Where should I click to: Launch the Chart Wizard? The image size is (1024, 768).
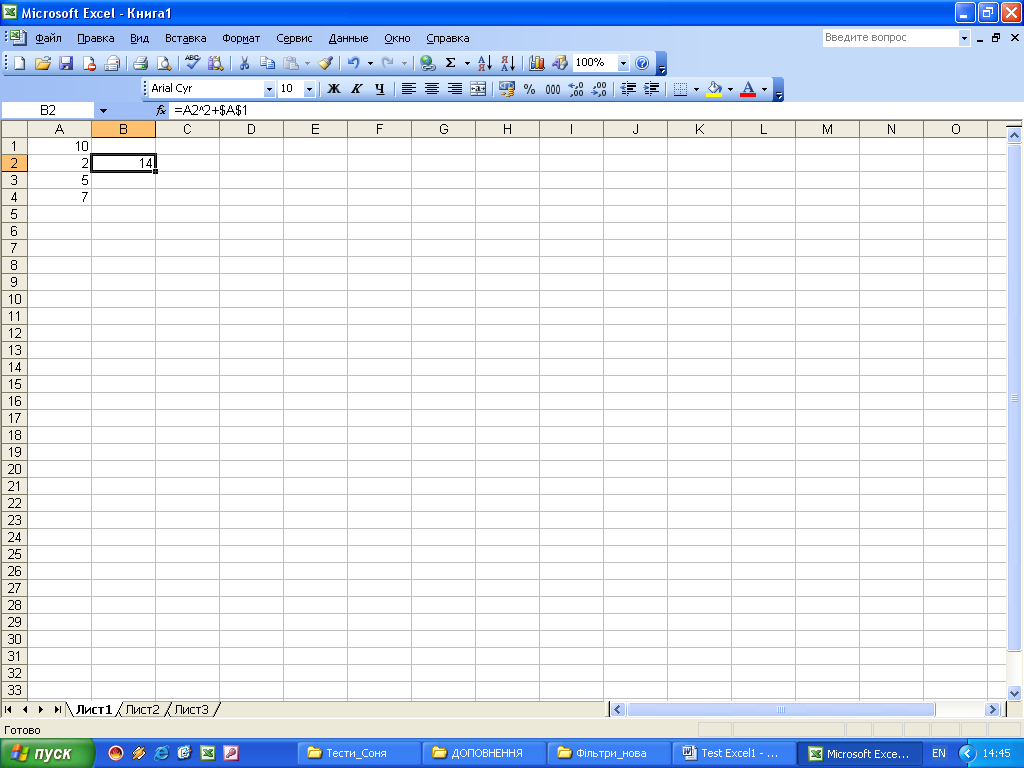[537, 63]
